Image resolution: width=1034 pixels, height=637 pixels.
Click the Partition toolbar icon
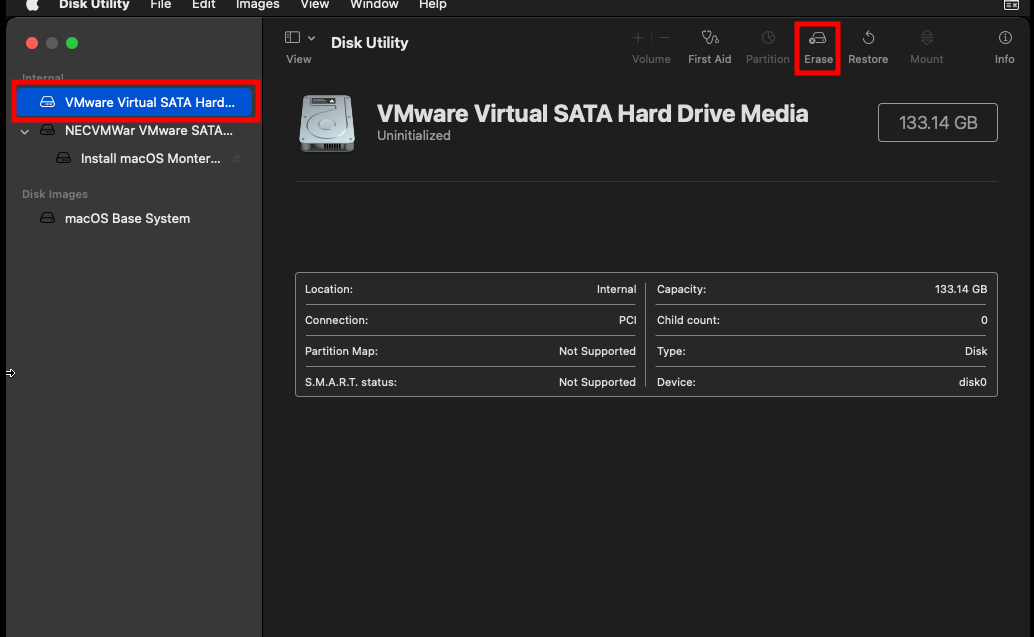pos(768,38)
